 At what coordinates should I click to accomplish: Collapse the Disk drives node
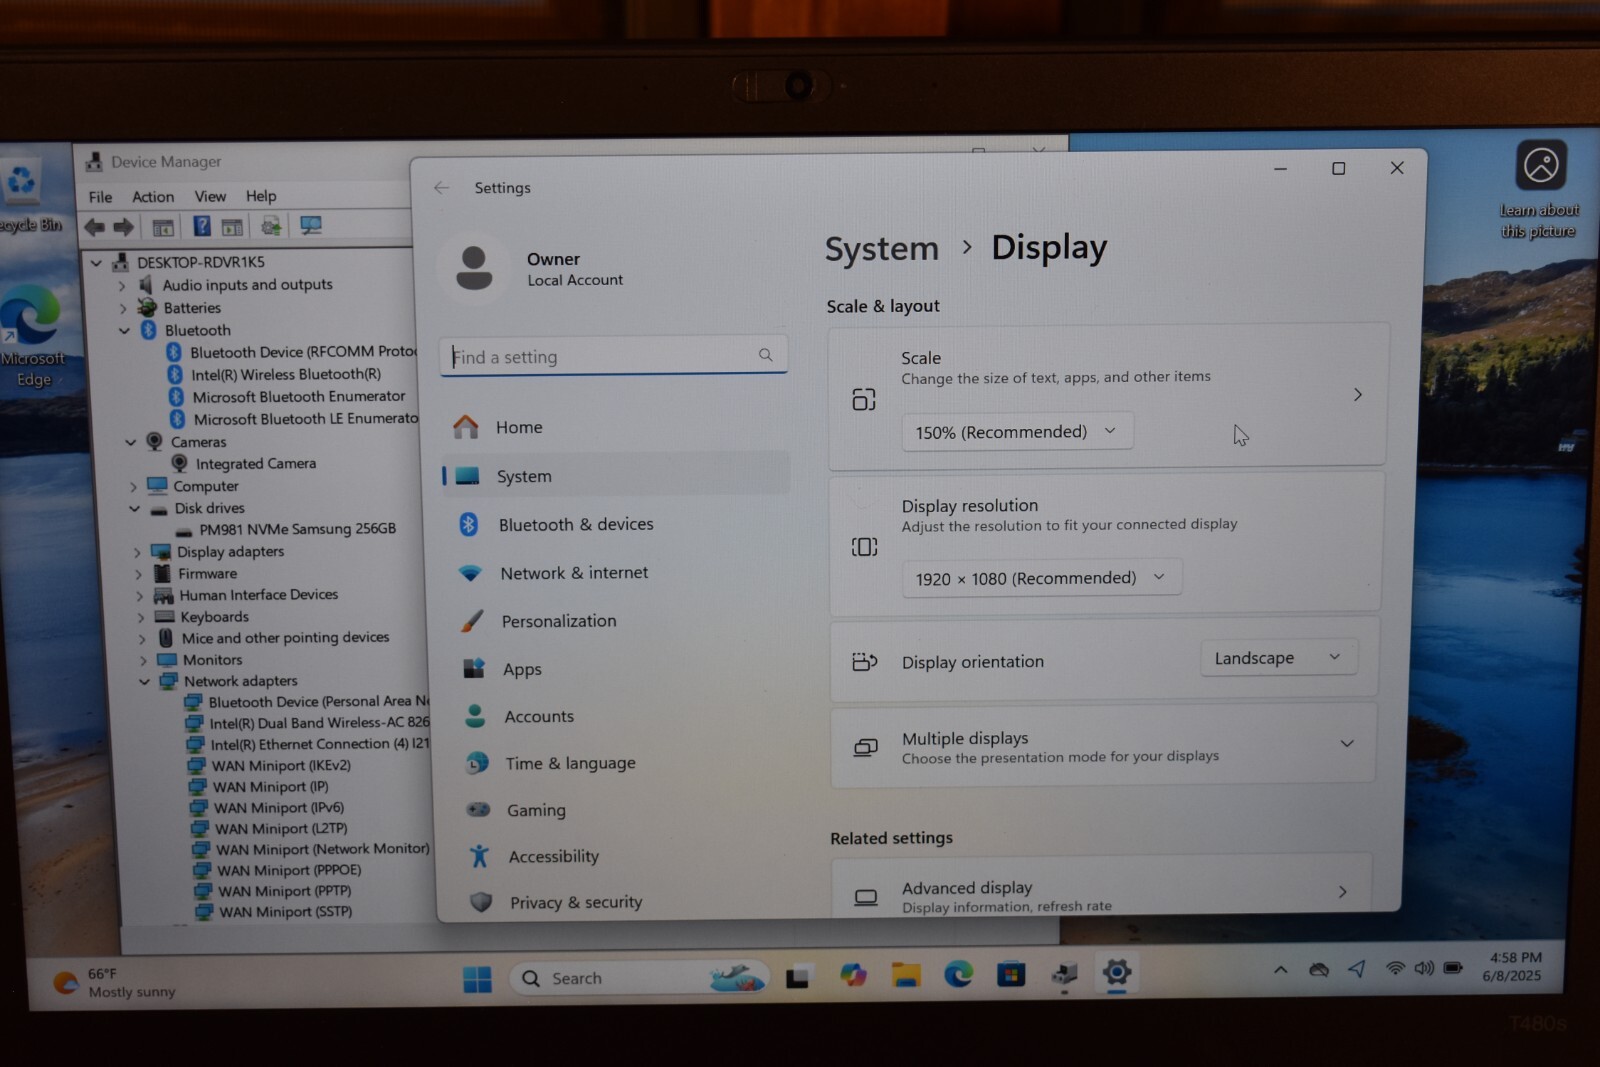[134, 508]
